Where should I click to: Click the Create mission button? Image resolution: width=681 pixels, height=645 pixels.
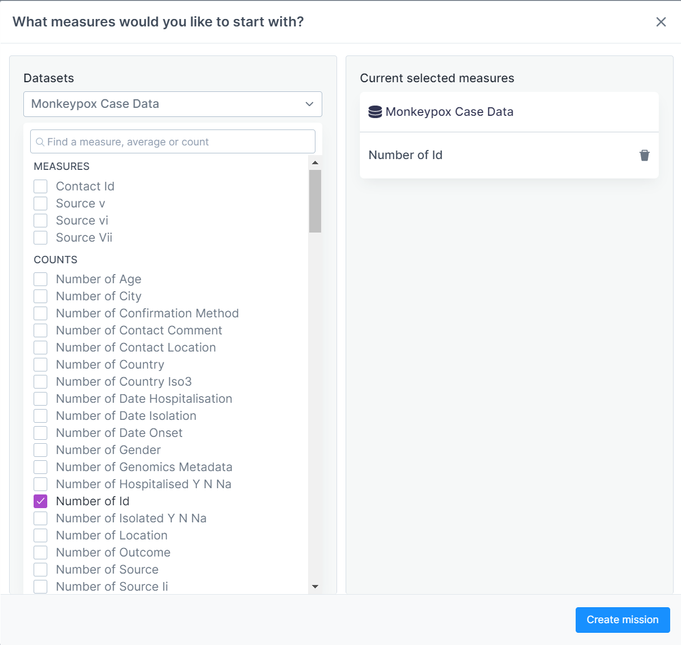[622, 620]
